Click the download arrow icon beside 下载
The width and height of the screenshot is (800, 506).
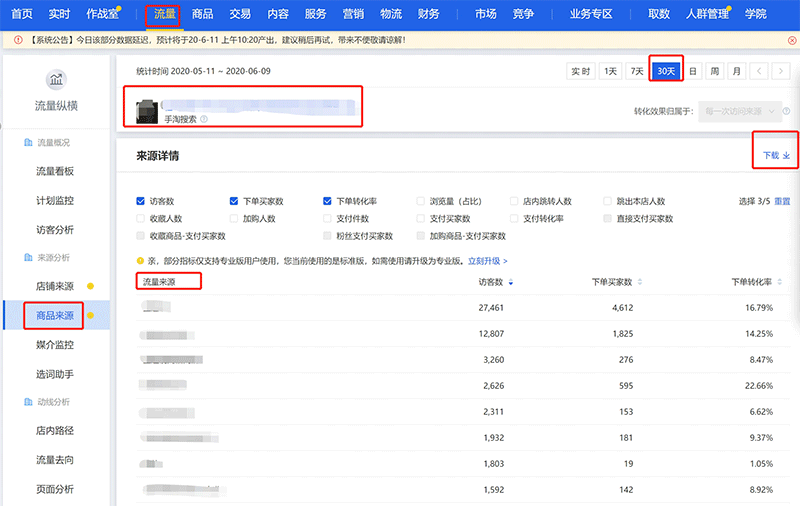786,156
